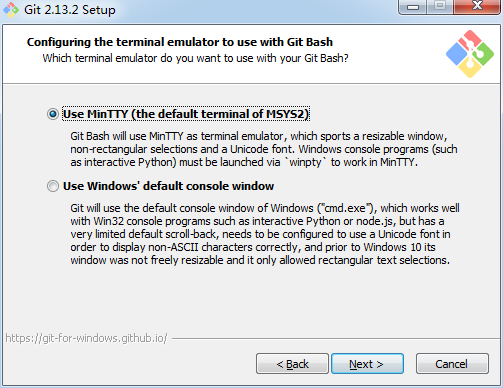Click the 'Configuring the terminal emulator' heading

point(180,42)
